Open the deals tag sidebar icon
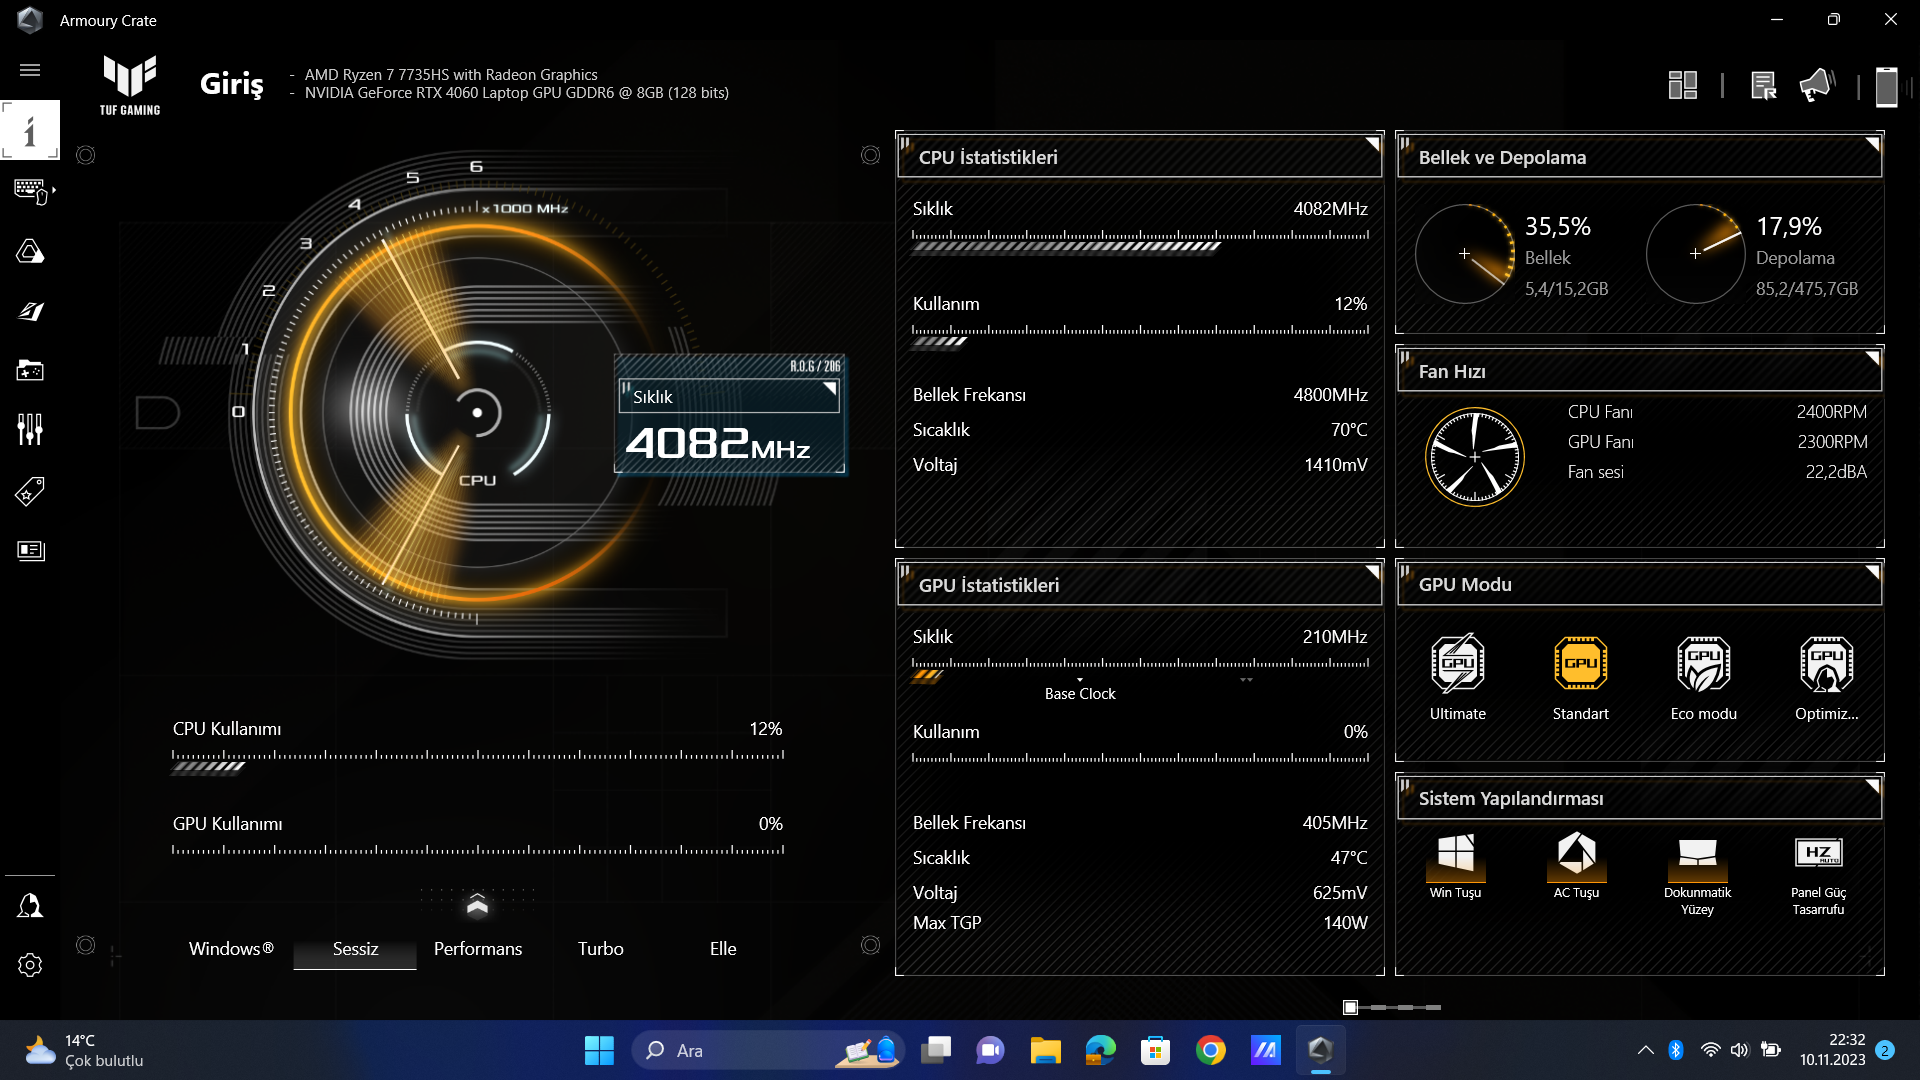Screen dimensions: 1920x1080 [x=30, y=491]
